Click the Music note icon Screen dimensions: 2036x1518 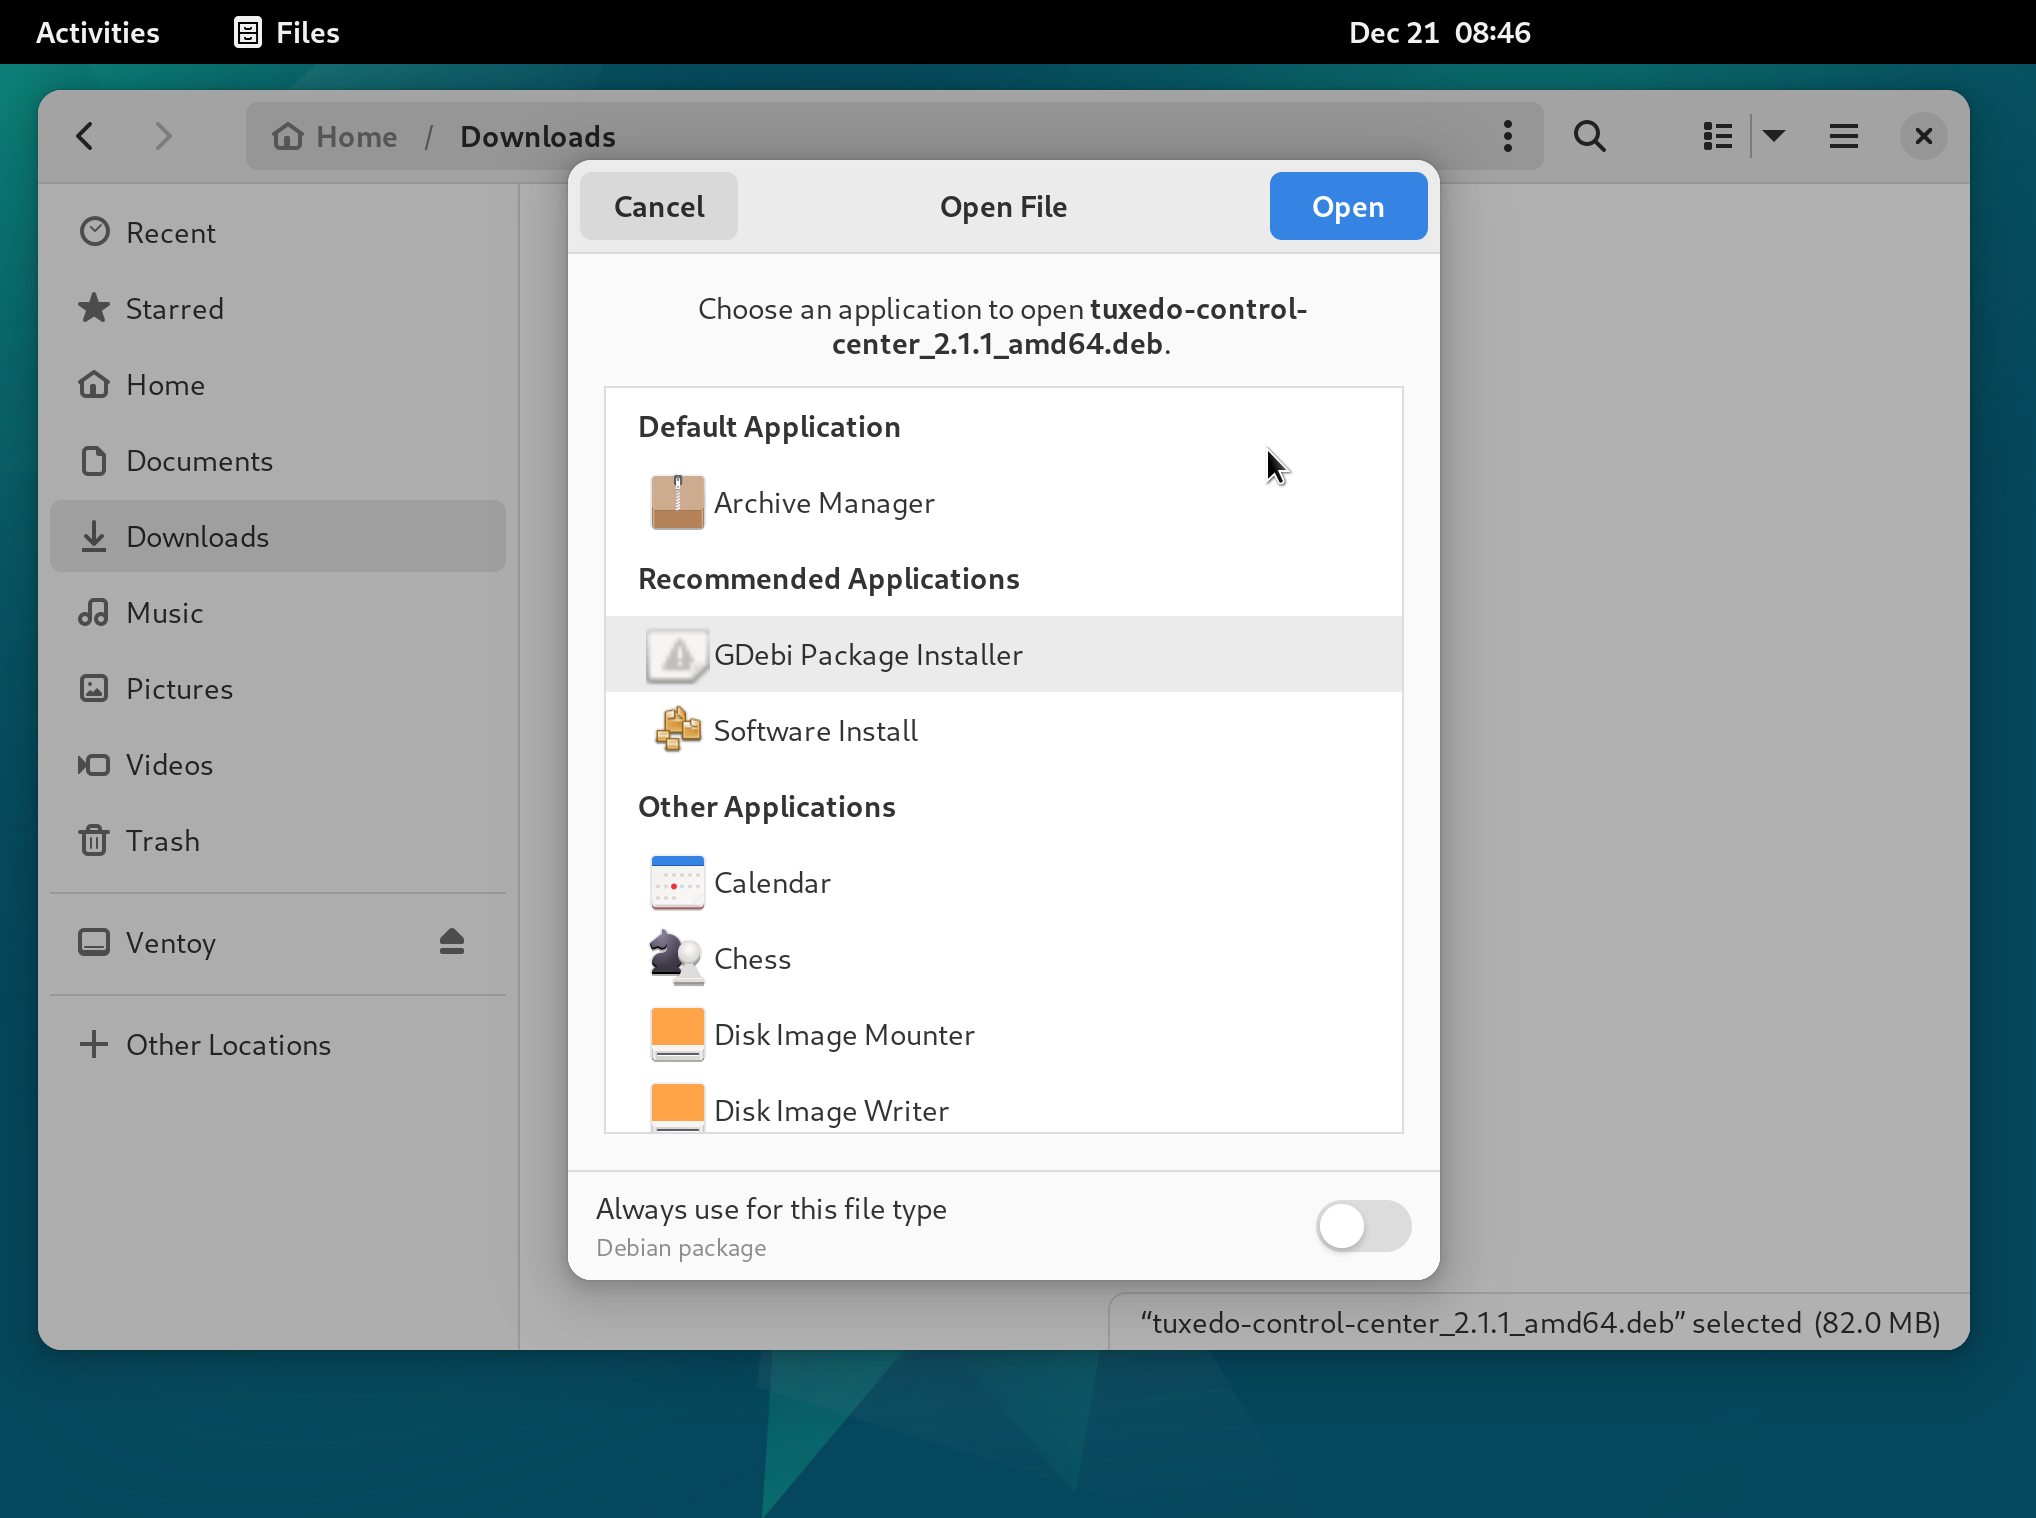tap(94, 612)
